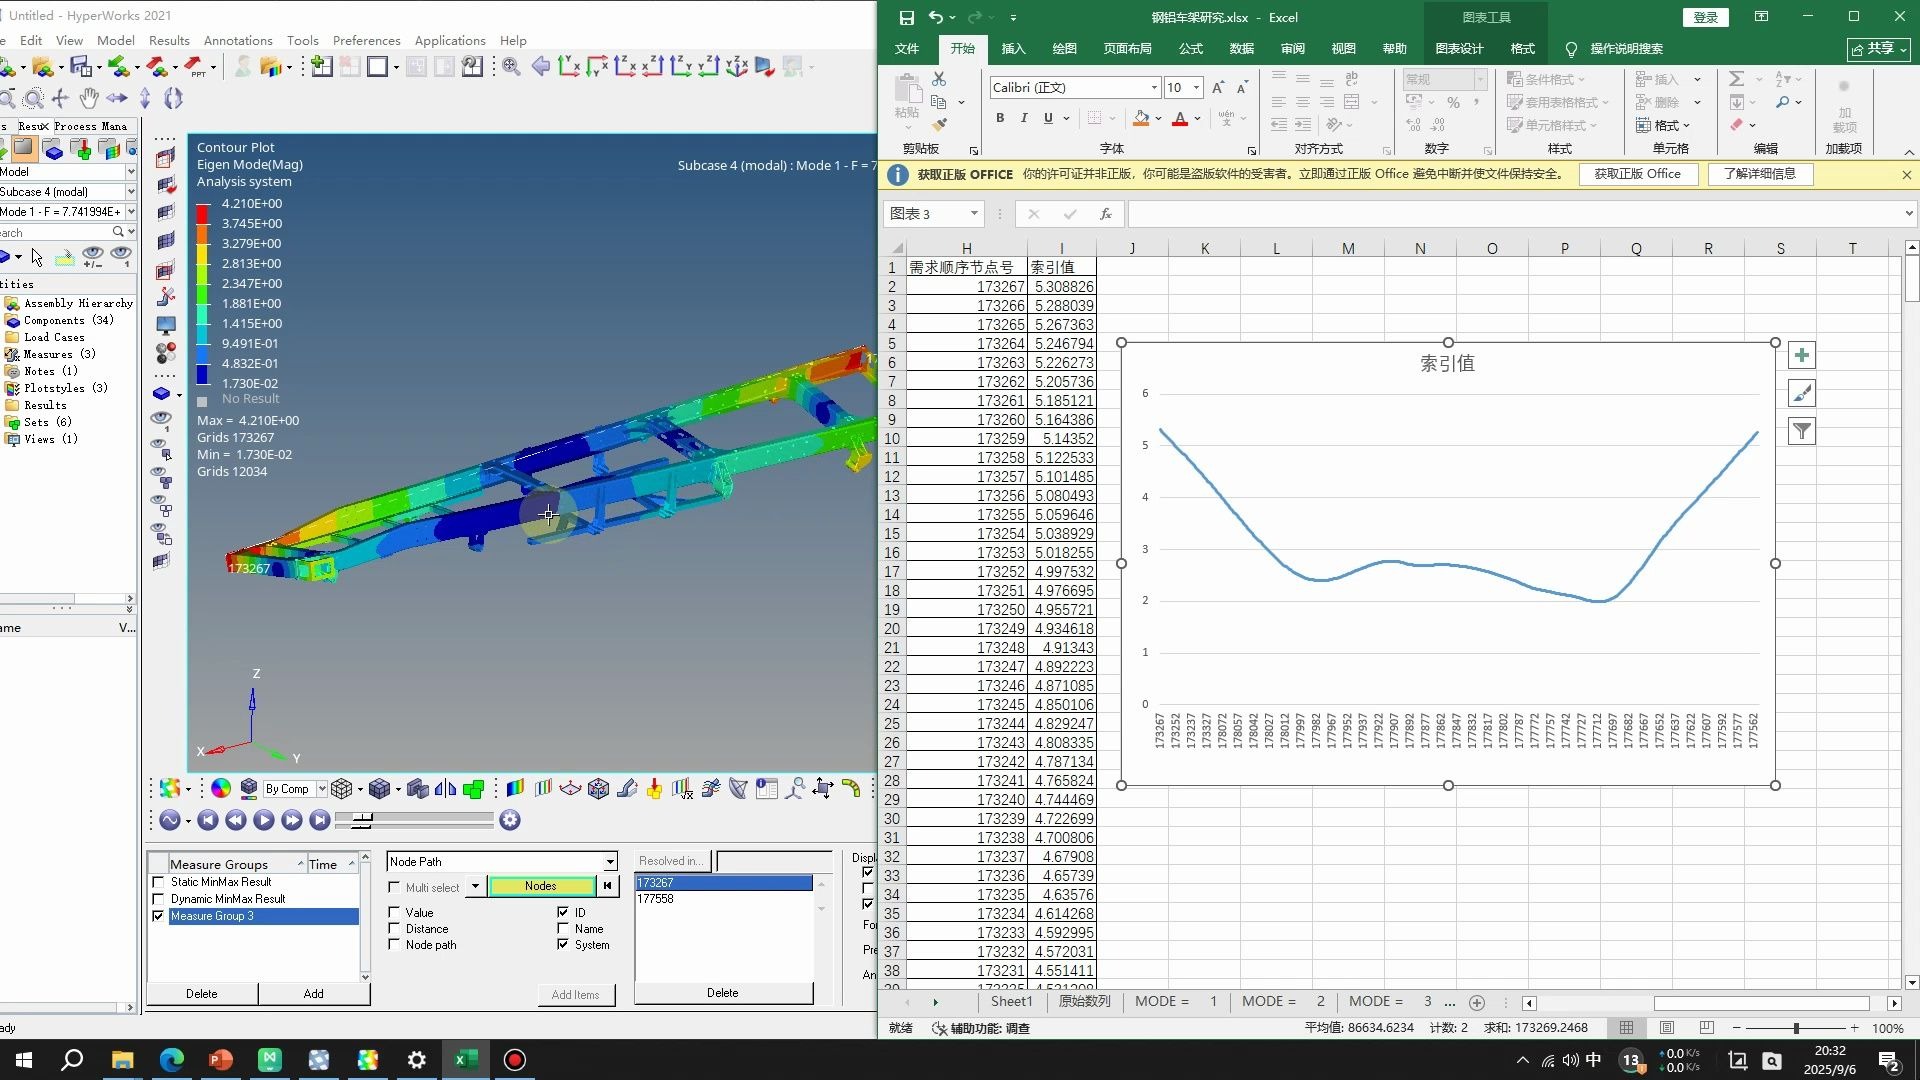Enable the Static MinMax Result checkbox
Viewport: 1920px width, 1080px height.
tap(158, 882)
